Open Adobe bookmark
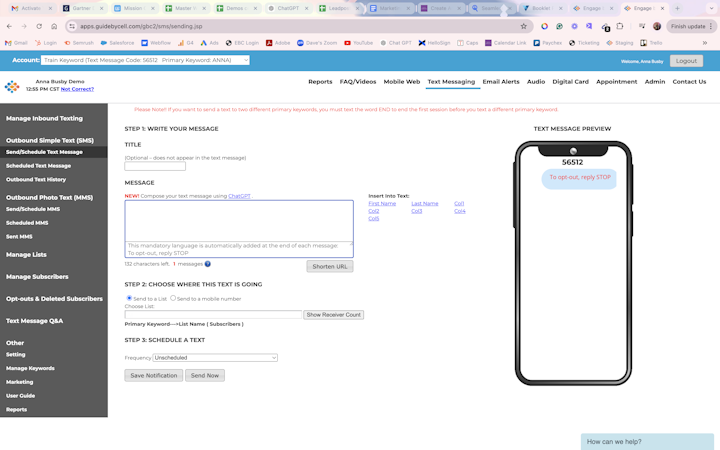The width and height of the screenshot is (720, 450). (278, 43)
